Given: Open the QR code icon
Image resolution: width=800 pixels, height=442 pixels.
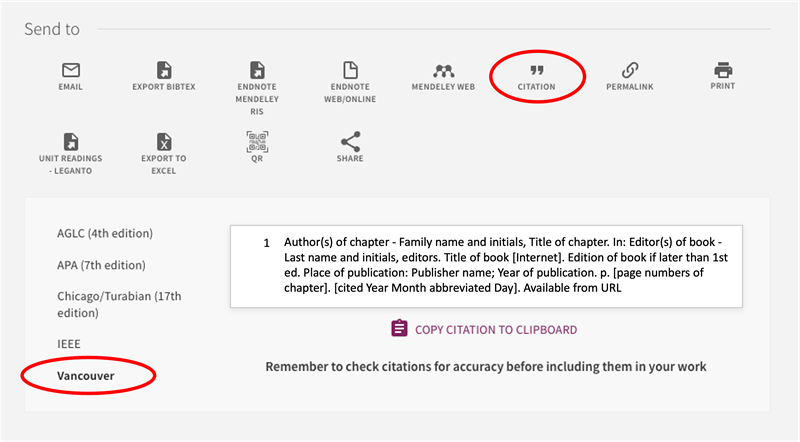Looking at the screenshot, I should tap(257, 142).
